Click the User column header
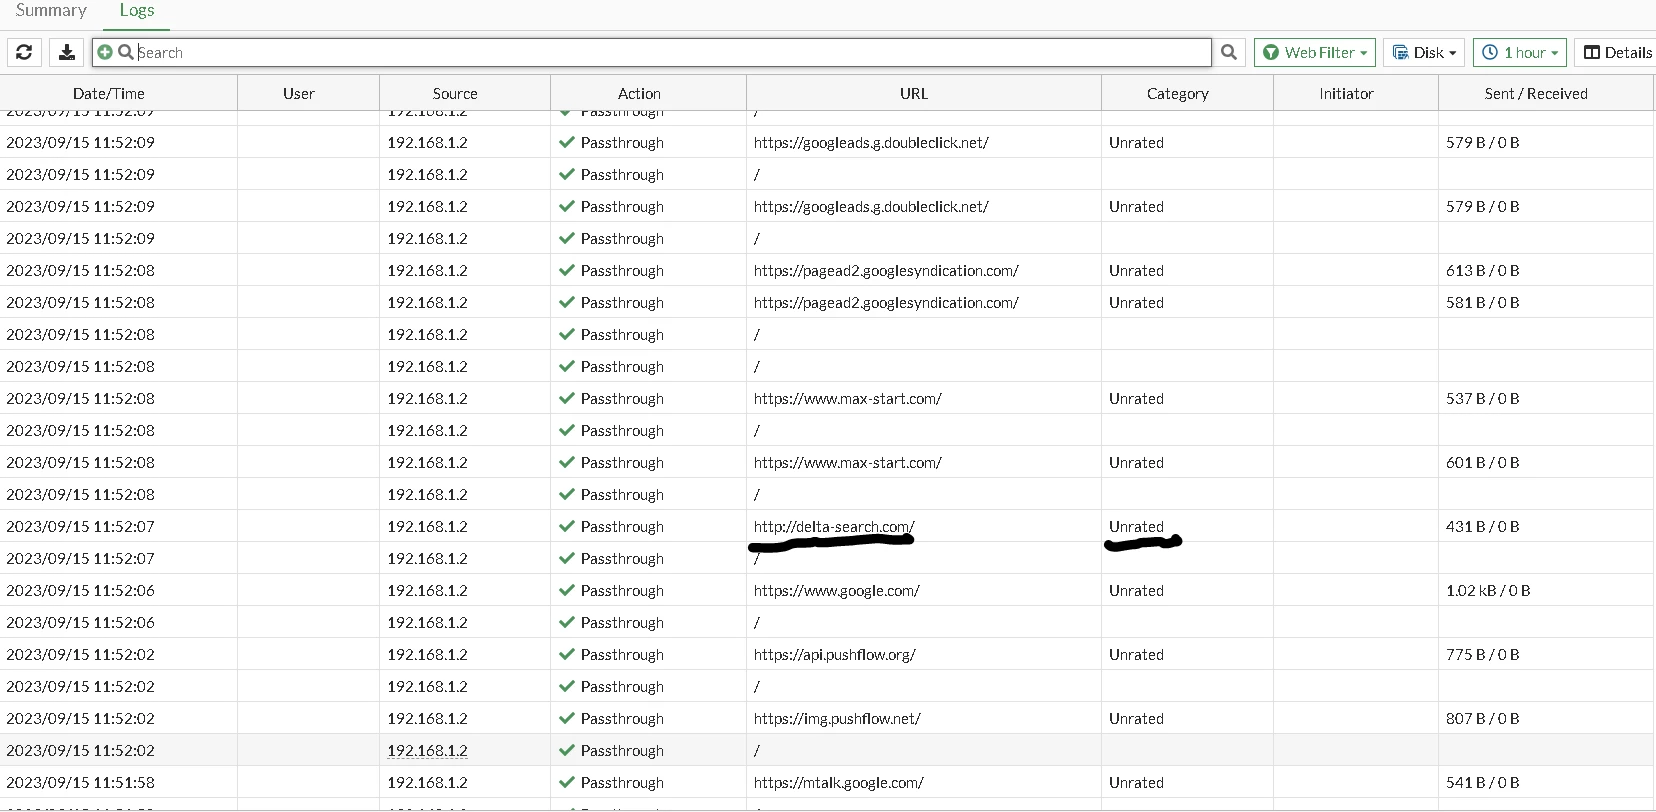Image resolution: width=1656 pixels, height=812 pixels. click(x=299, y=93)
